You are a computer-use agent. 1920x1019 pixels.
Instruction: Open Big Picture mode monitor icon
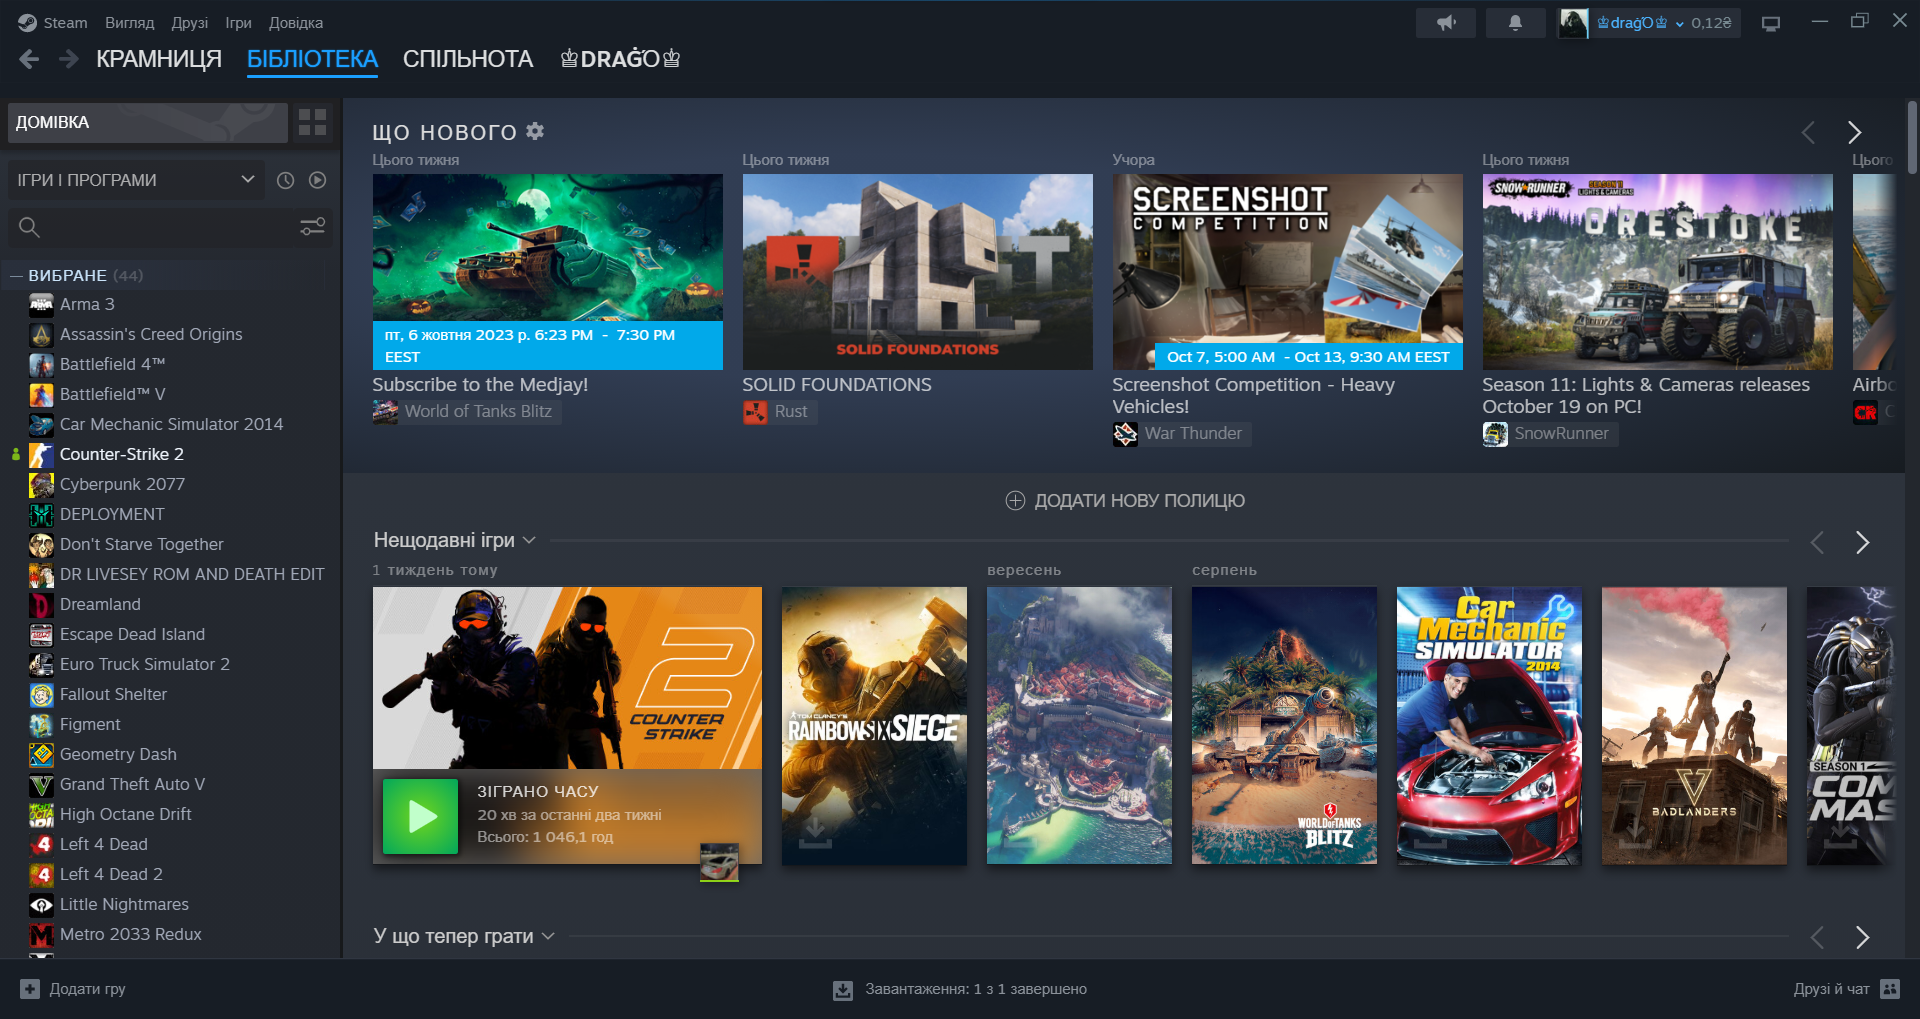1770,24
